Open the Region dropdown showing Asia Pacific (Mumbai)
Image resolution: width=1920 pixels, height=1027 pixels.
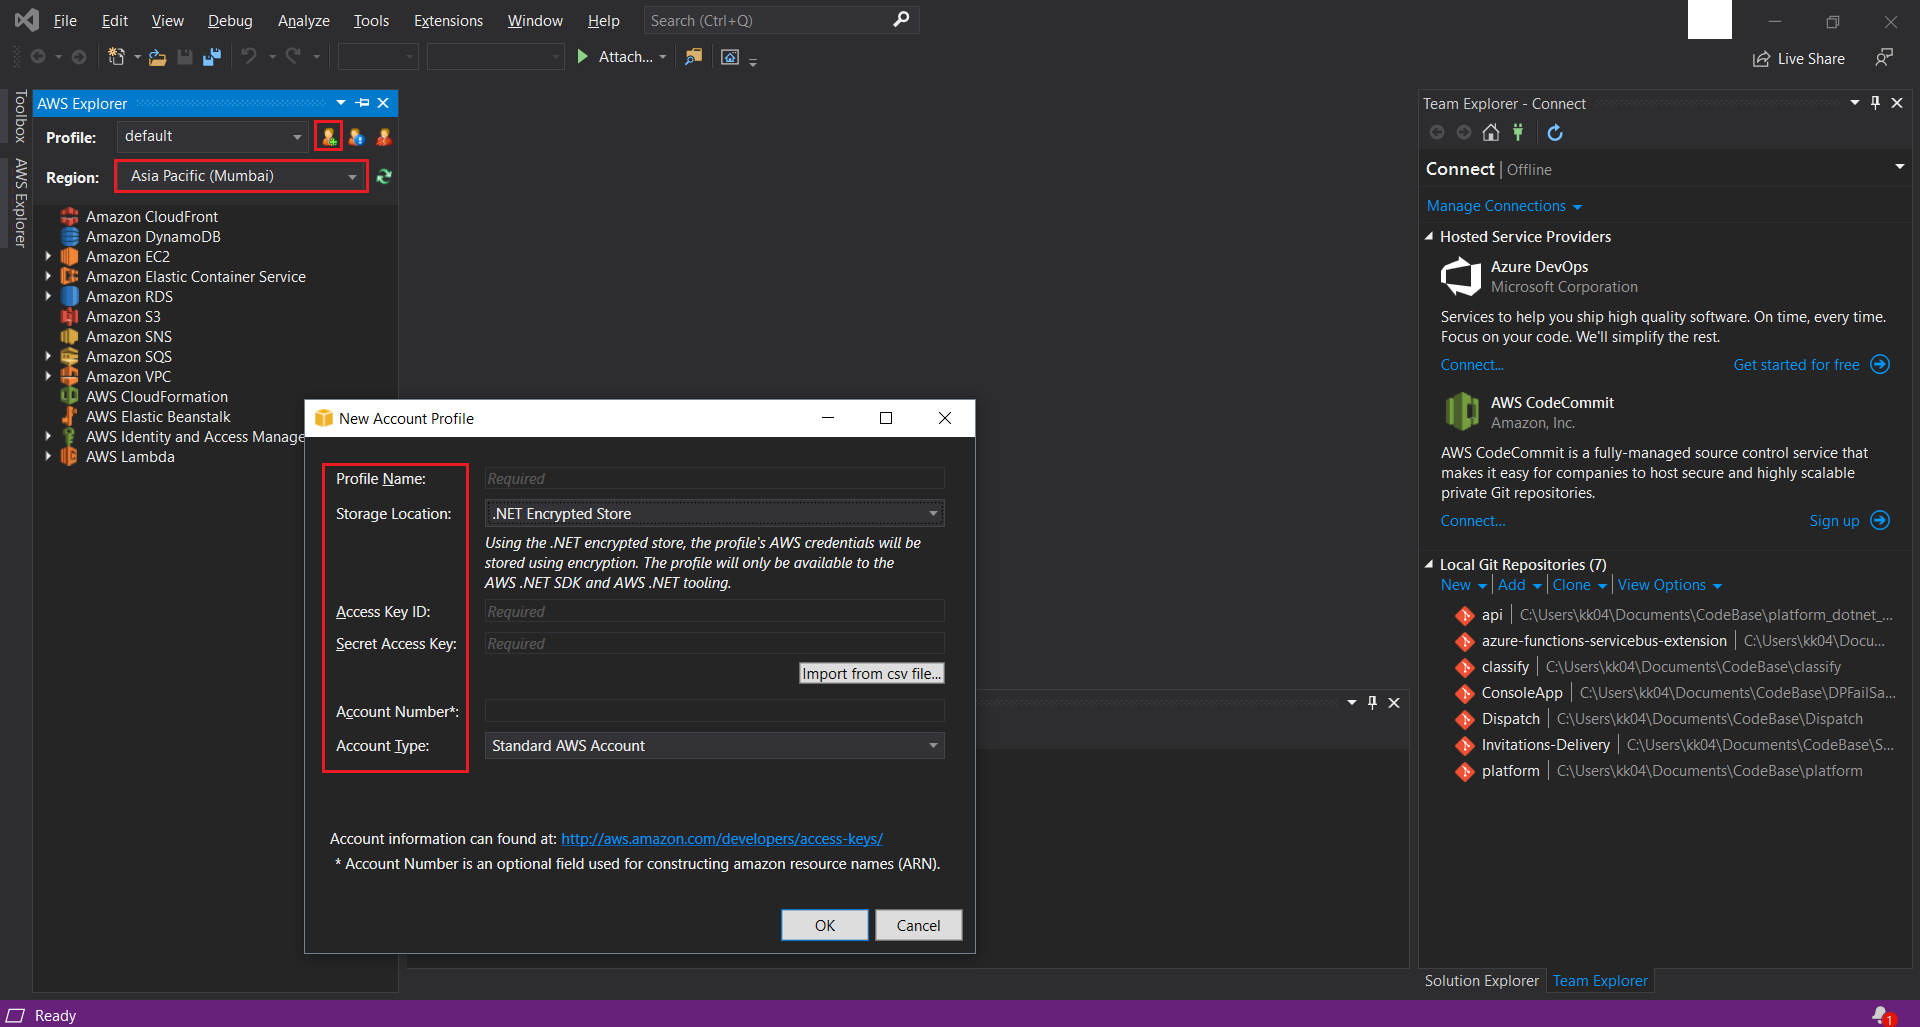click(x=240, y=176)
